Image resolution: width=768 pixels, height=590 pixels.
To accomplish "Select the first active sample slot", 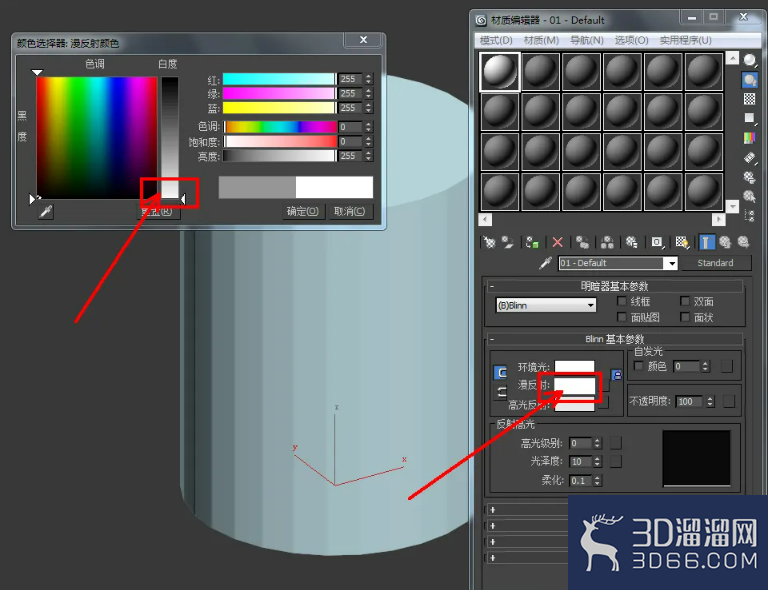I will 500,72.
